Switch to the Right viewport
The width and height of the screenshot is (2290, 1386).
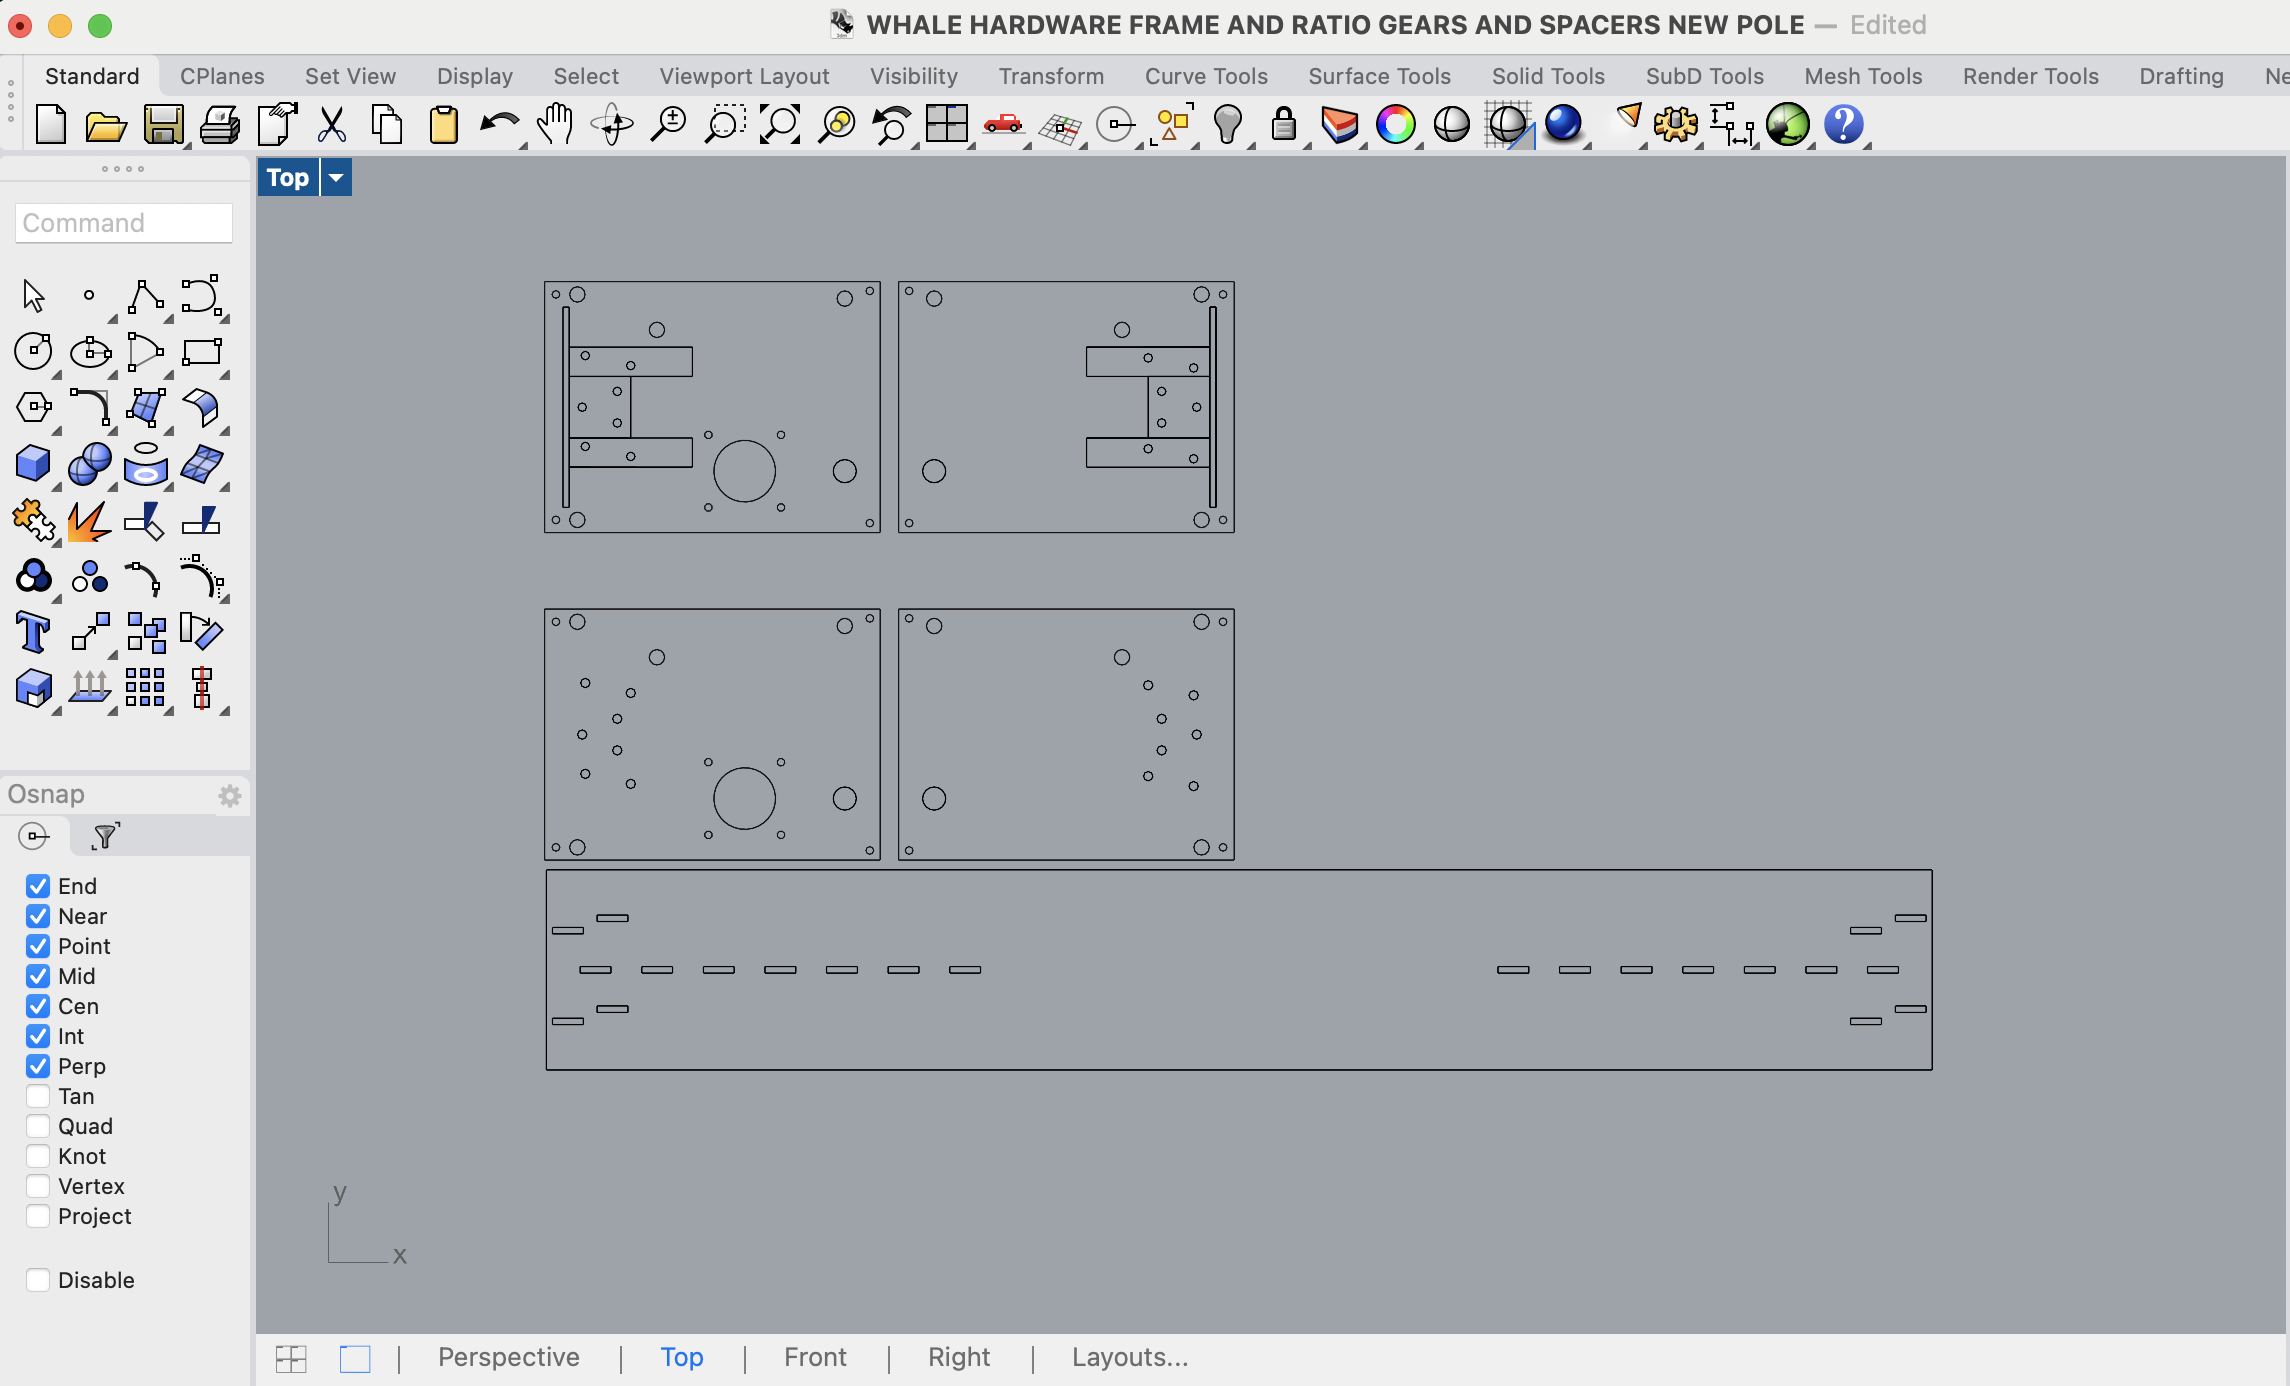click(958, 1357)
